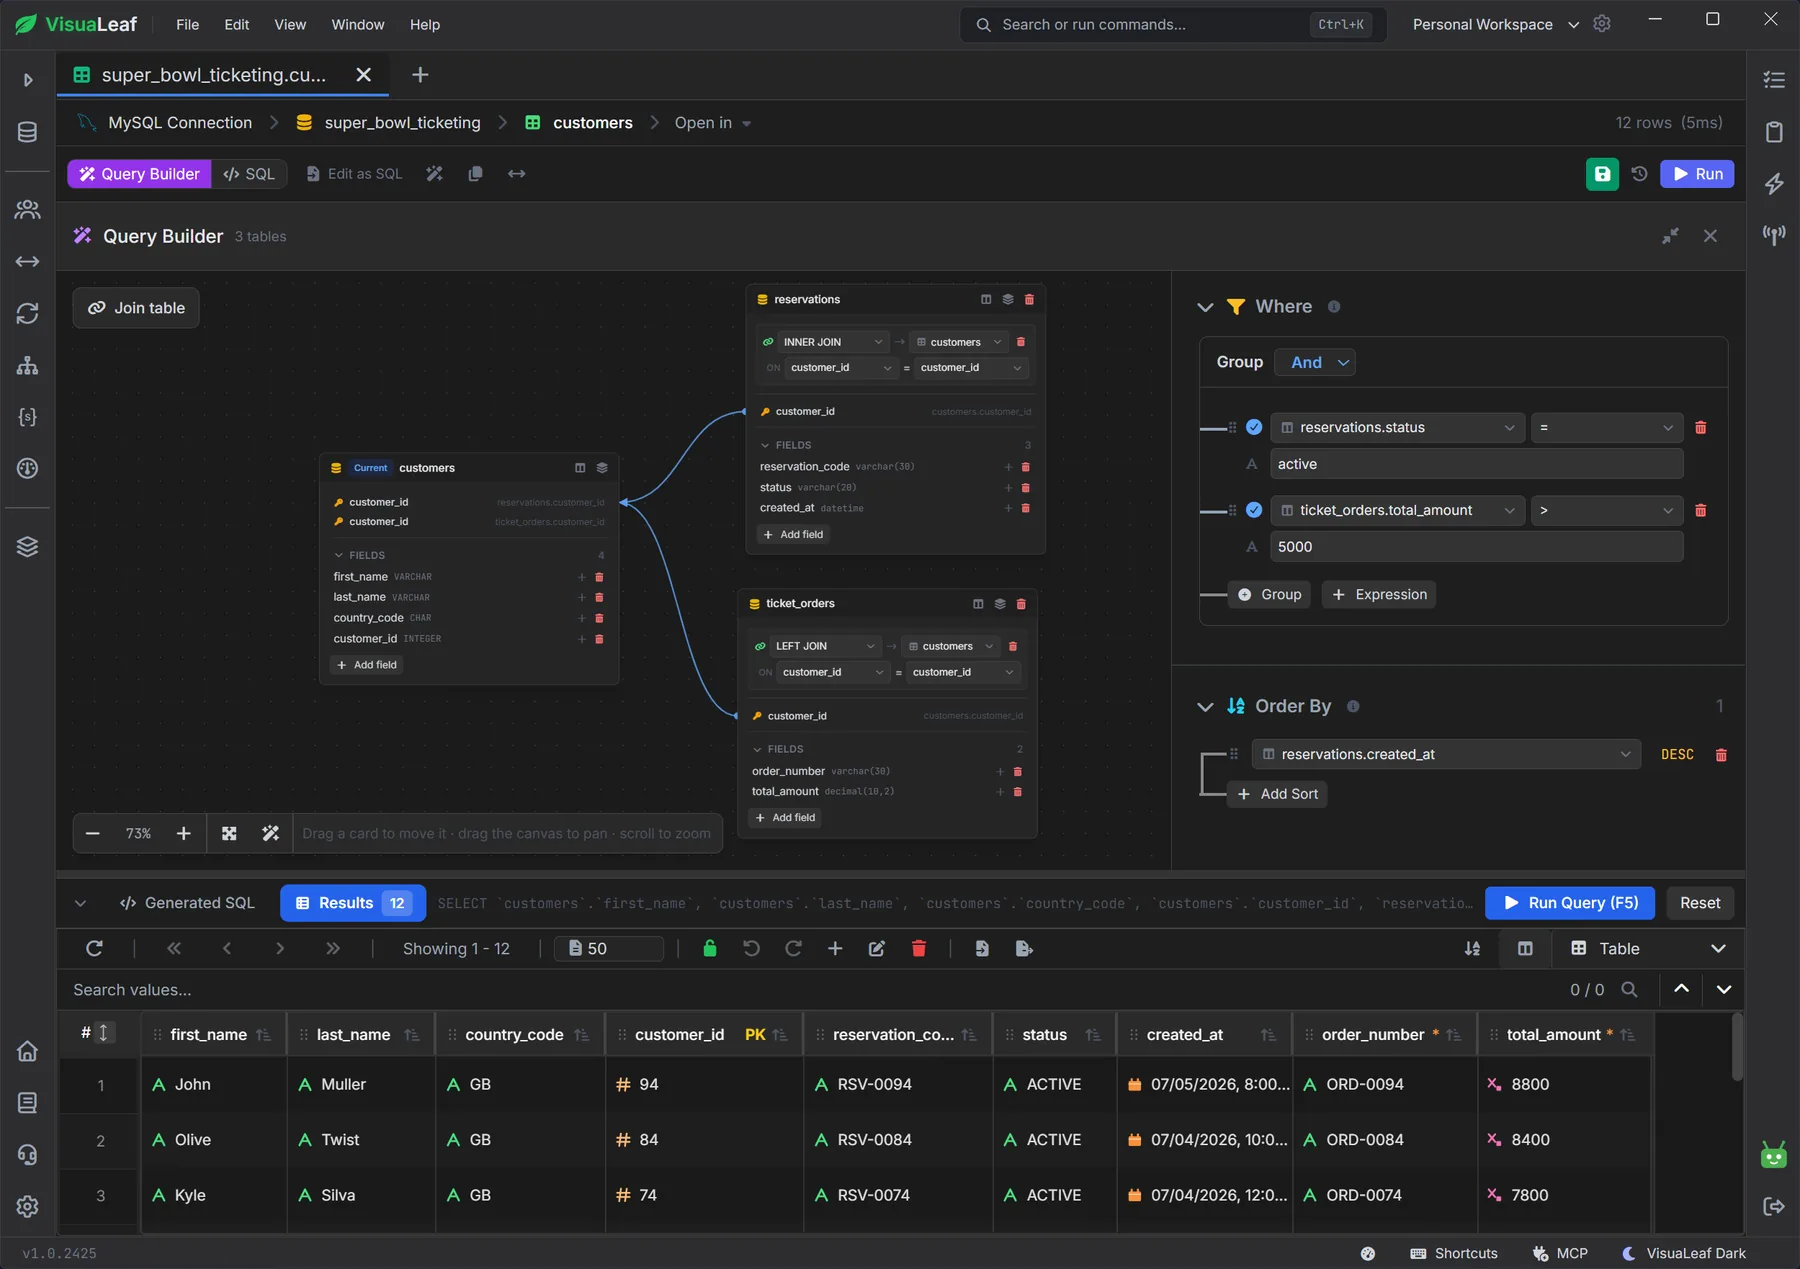Open the users icon in left sidebar
Viewport: 1800px width, 1269px height.
click(27, 209)
